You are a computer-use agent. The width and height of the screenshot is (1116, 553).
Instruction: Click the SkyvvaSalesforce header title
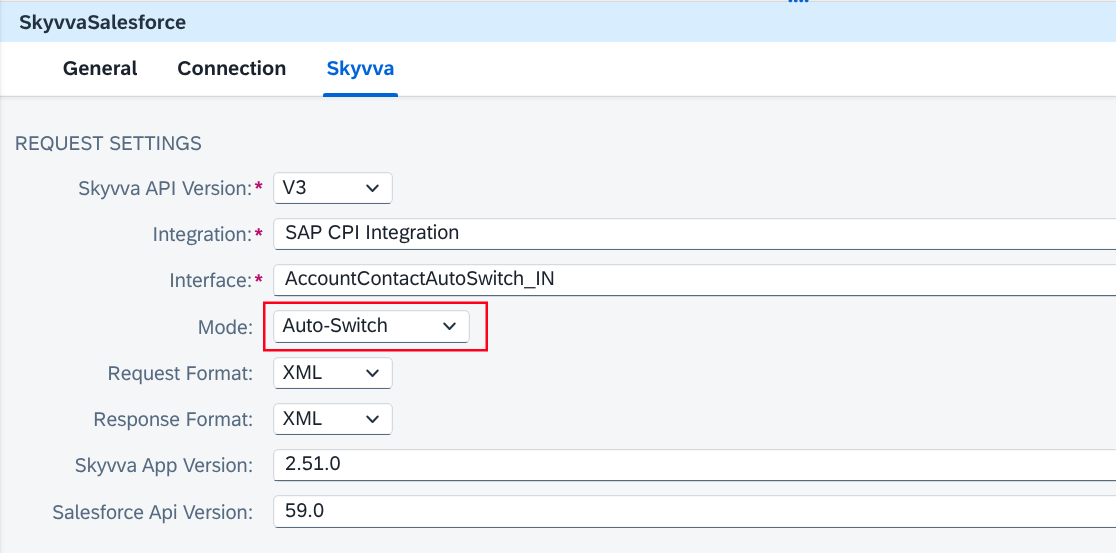tap(102, 23)
